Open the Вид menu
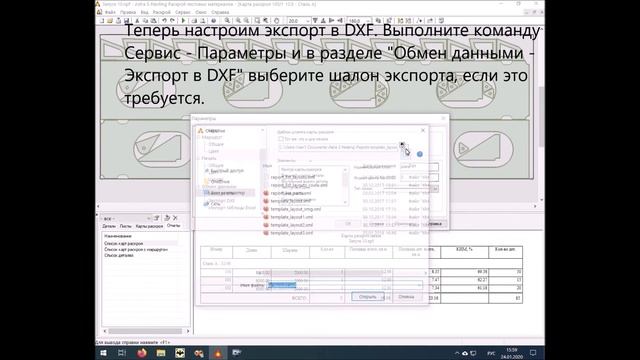 point(144,12)
